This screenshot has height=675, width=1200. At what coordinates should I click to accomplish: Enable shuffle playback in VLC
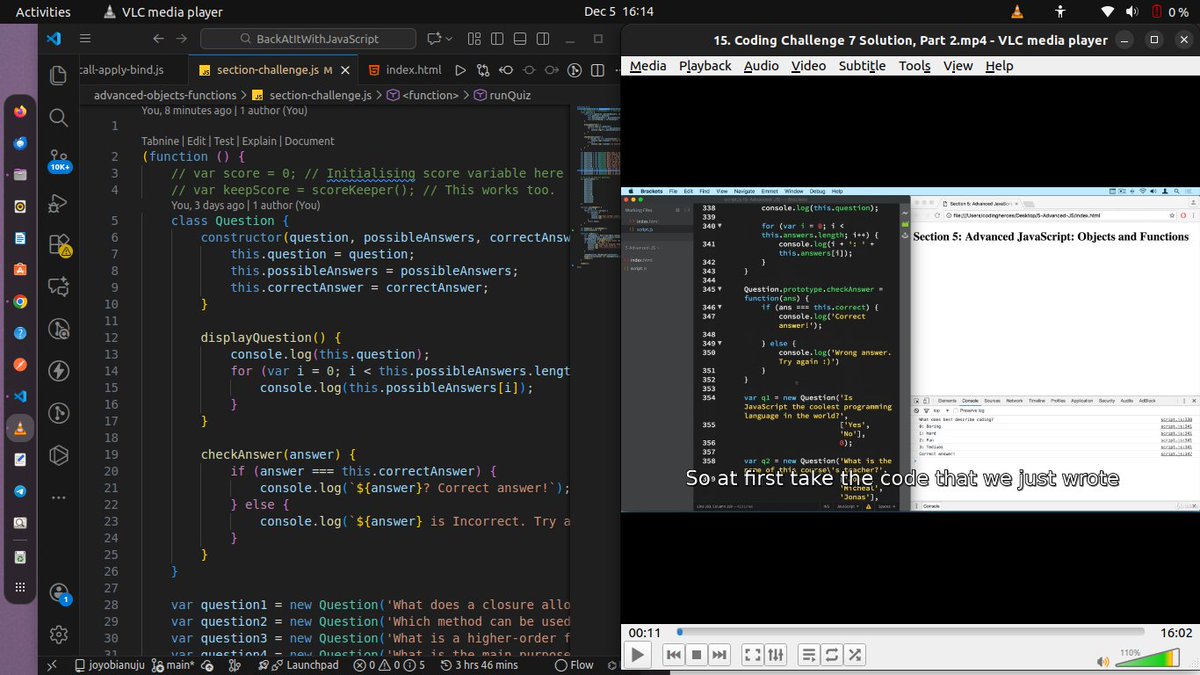click(855, 654)
